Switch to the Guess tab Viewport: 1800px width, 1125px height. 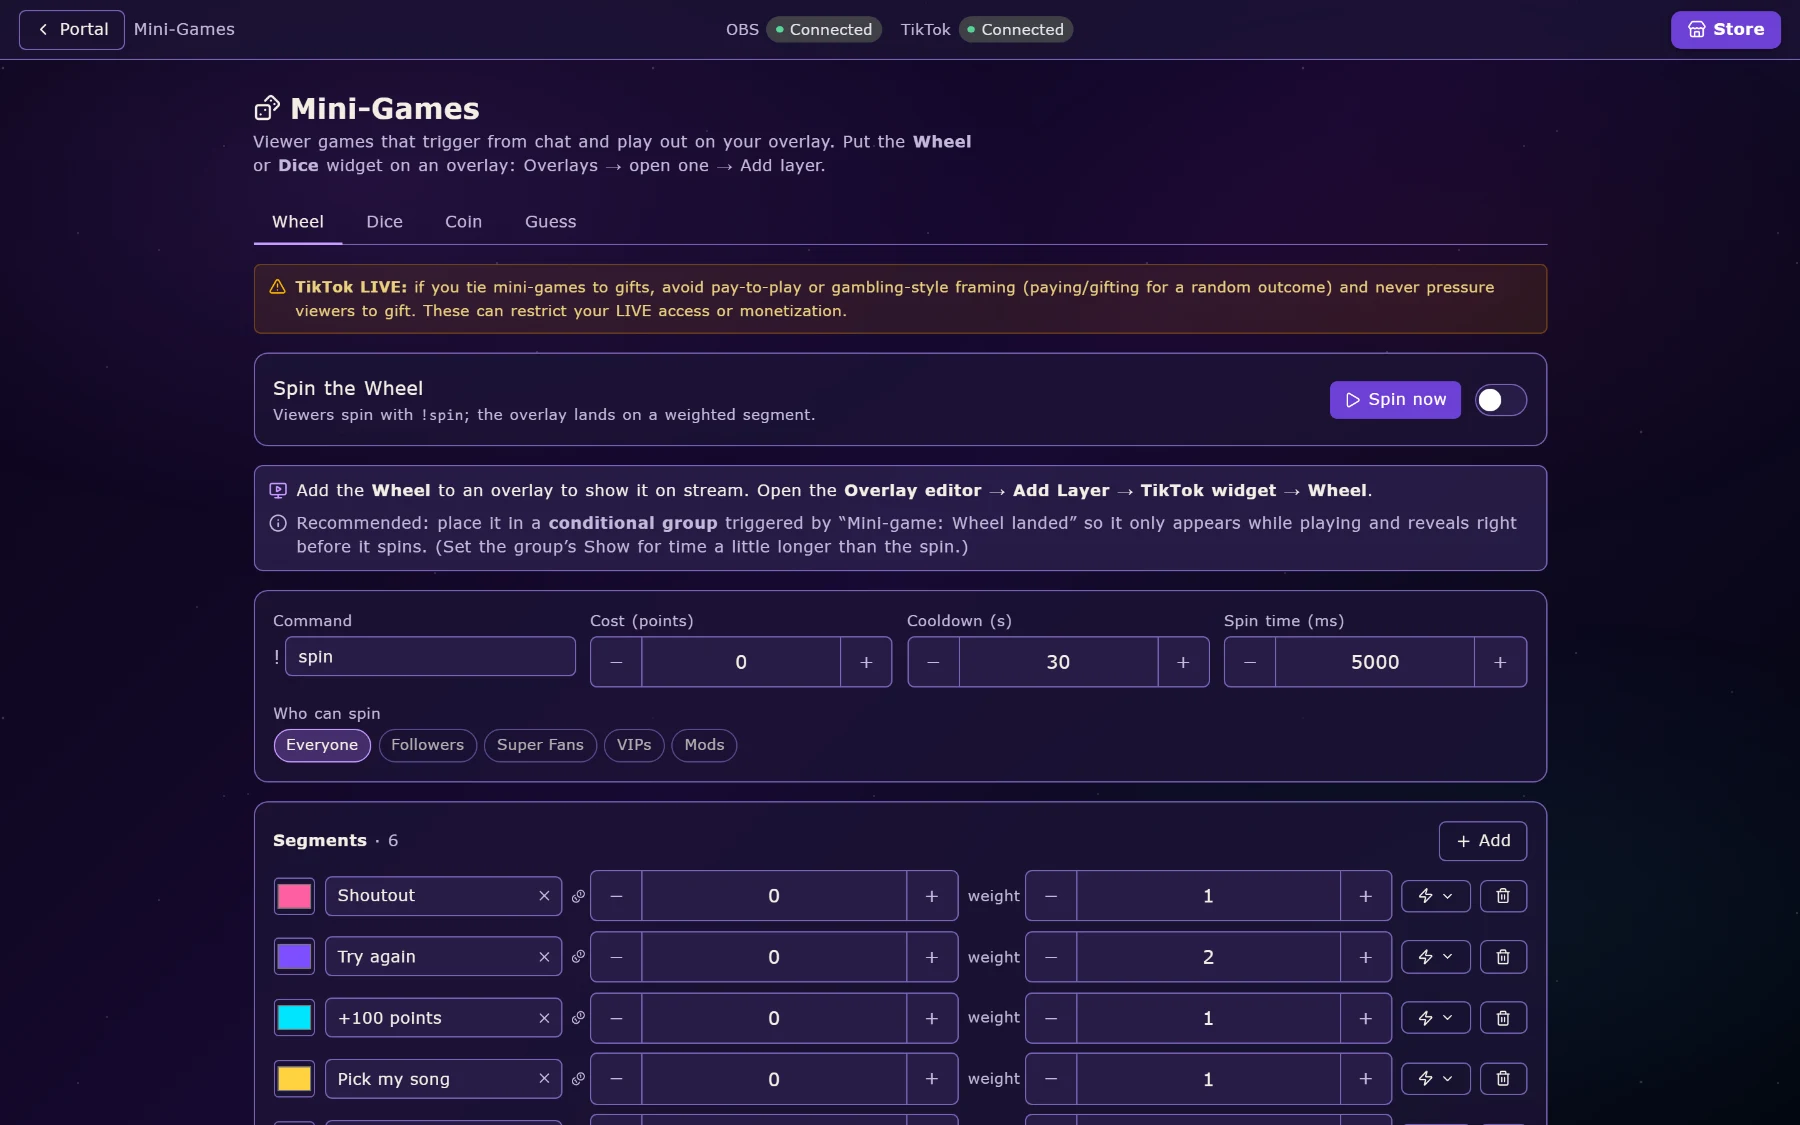tap(550, 222)
